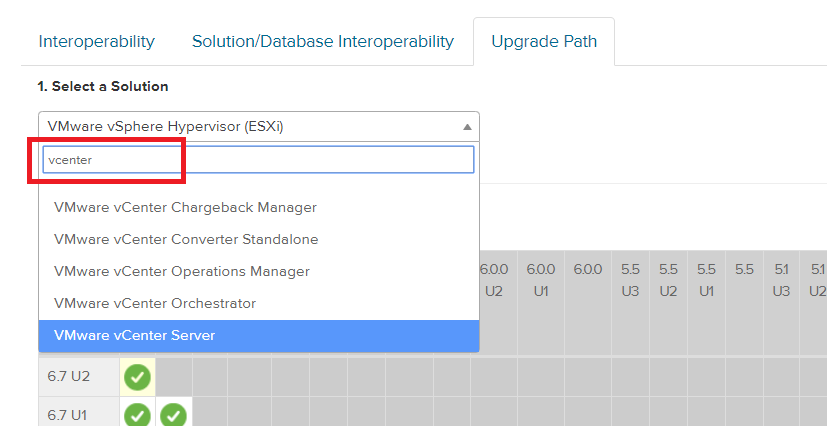Click the 6.0.0 U2 column header
The width and height of the screenshot is (827, 426).
click(x=494, y=303)
